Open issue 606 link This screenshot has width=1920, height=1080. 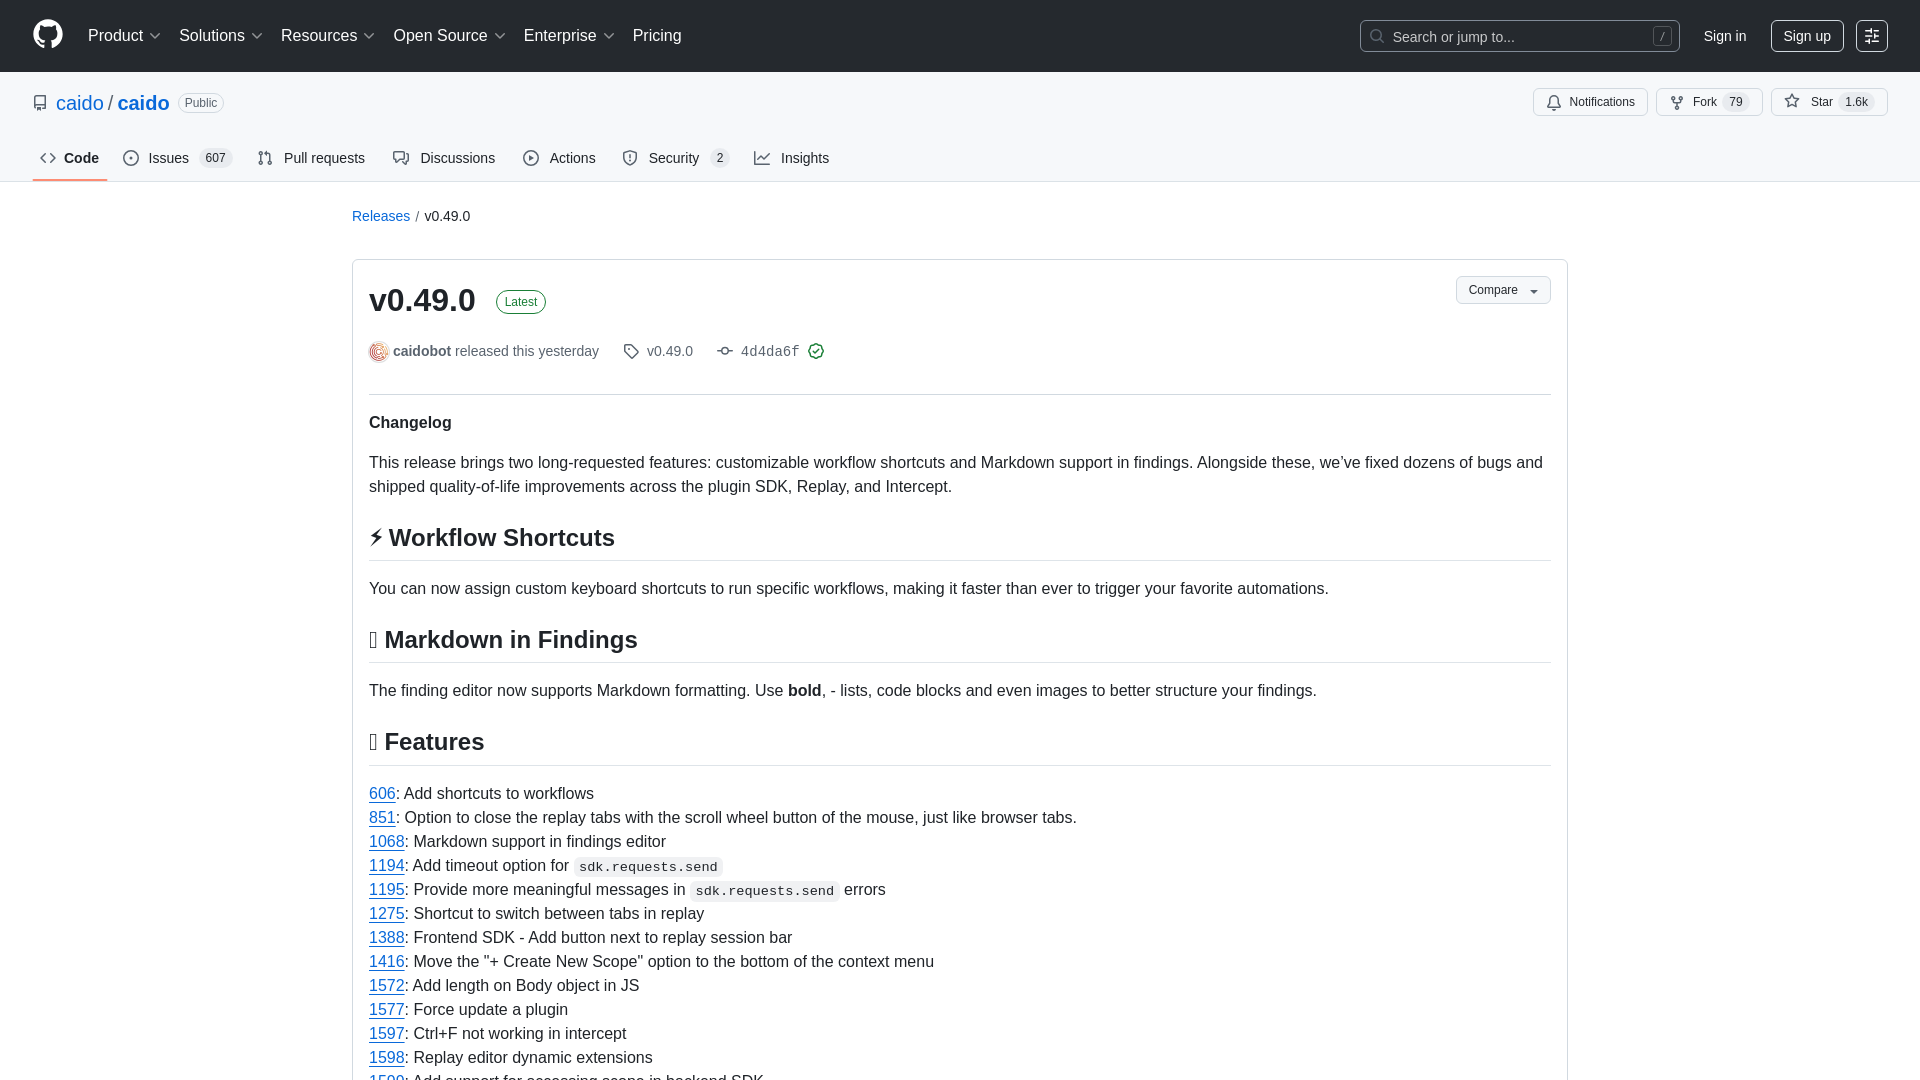pyautogui.click(x=382, y=794)
